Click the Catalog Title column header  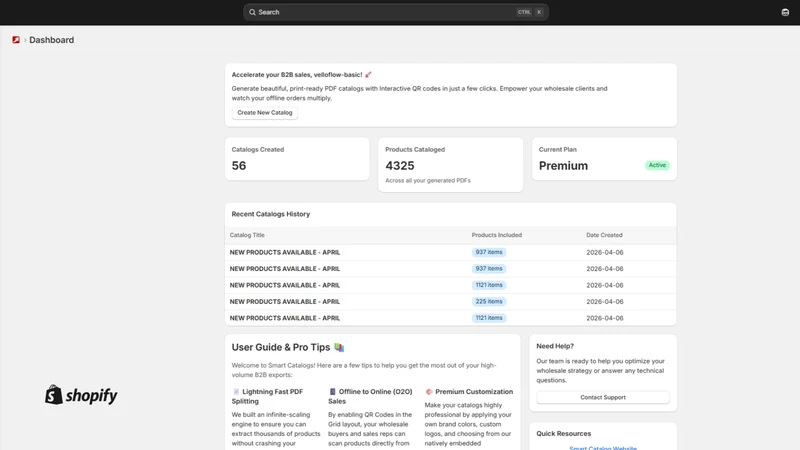click(x=247, y=235)
